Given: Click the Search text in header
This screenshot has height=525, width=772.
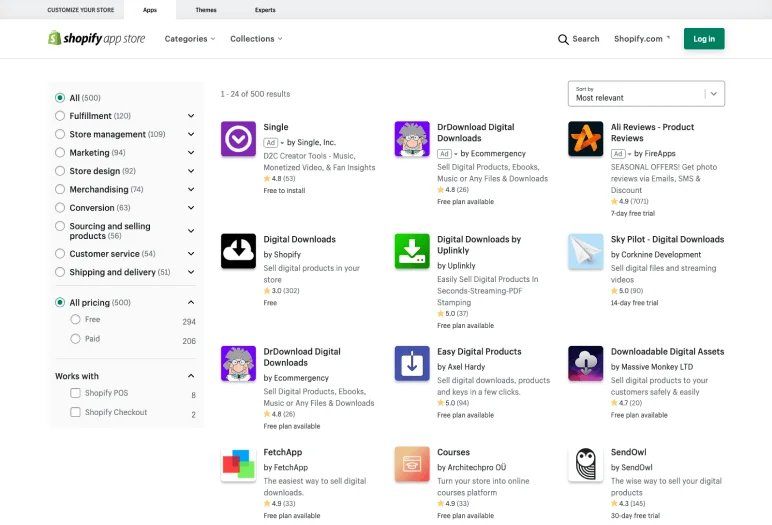Looking at the screenshot, I should [586, 39].
